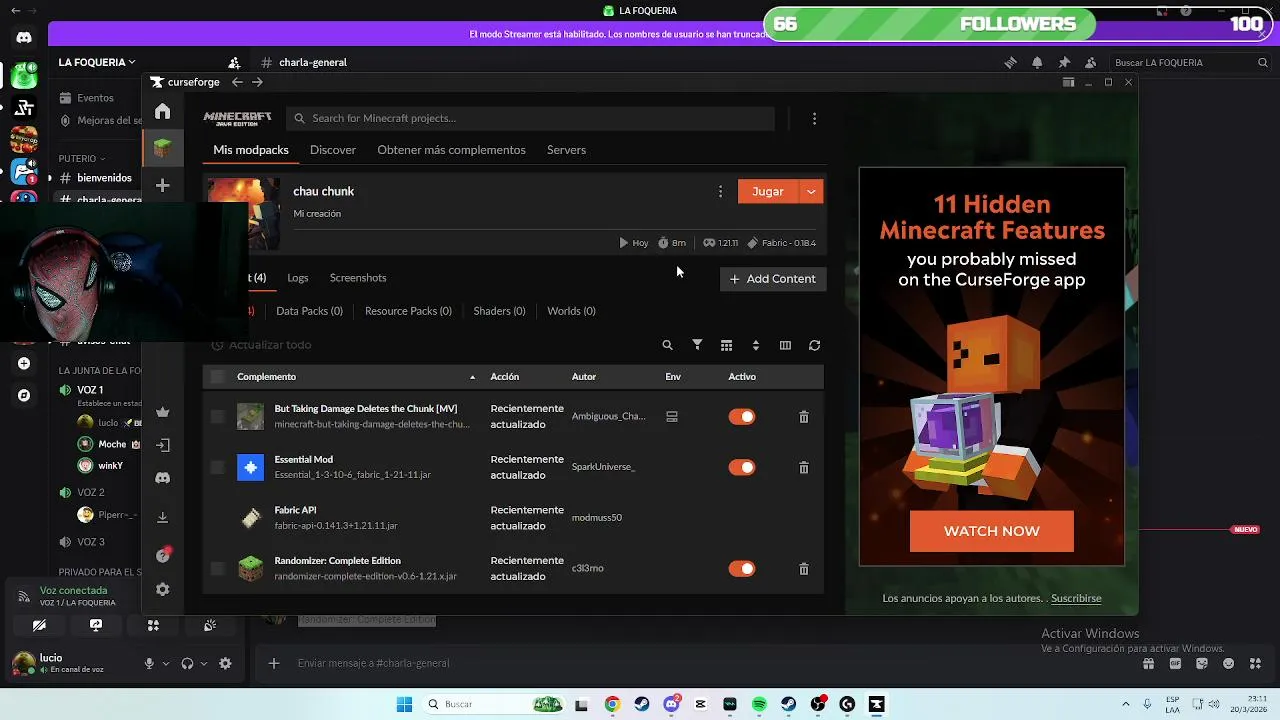This screenshot has height=720, width=1280.
Task: Switch to the Logs tab
Action: (x=298, y=278)
